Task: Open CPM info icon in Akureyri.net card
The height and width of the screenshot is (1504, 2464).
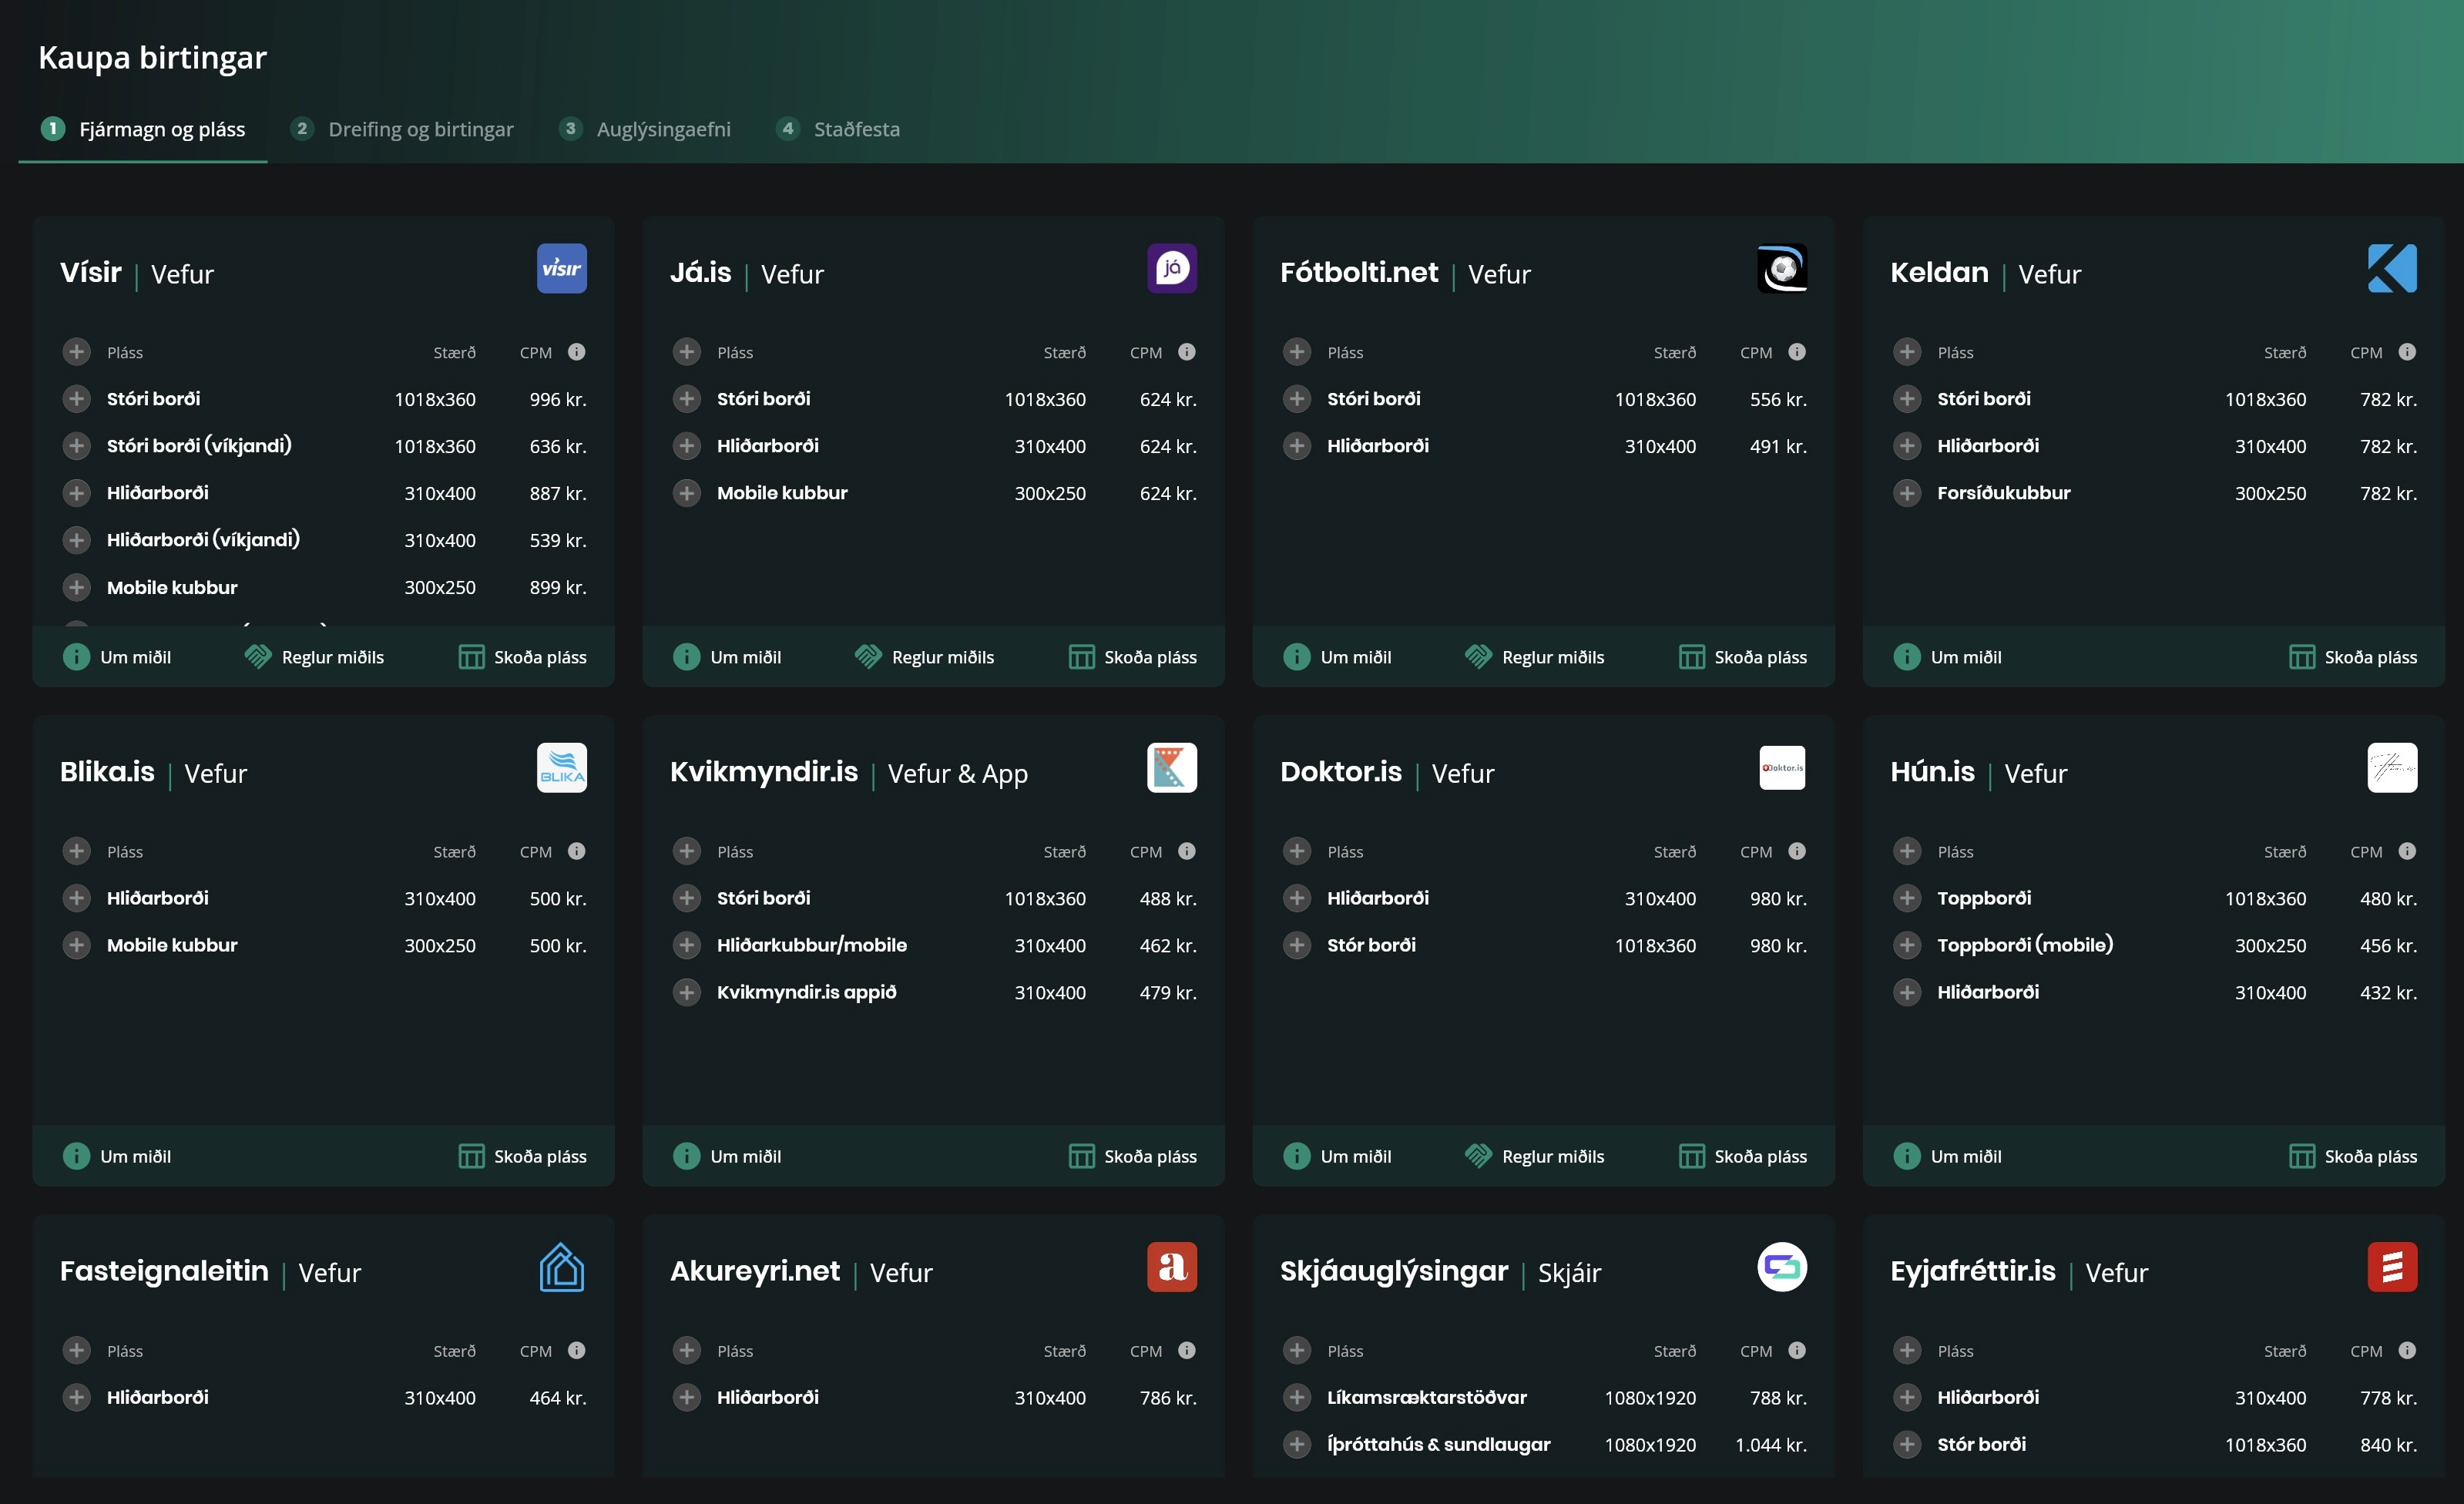Action: tap(1186, 1349)
